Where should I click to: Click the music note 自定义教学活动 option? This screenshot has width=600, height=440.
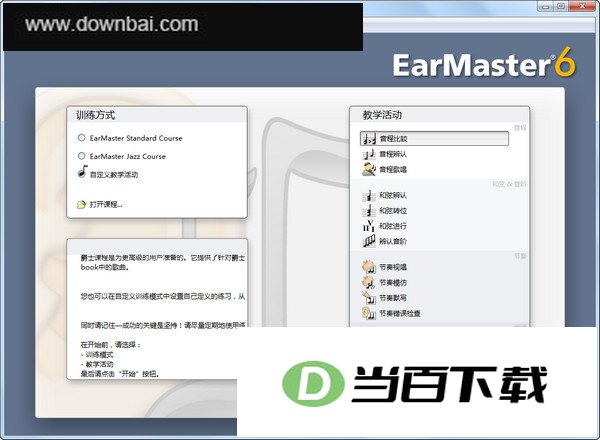pos(108,173)
